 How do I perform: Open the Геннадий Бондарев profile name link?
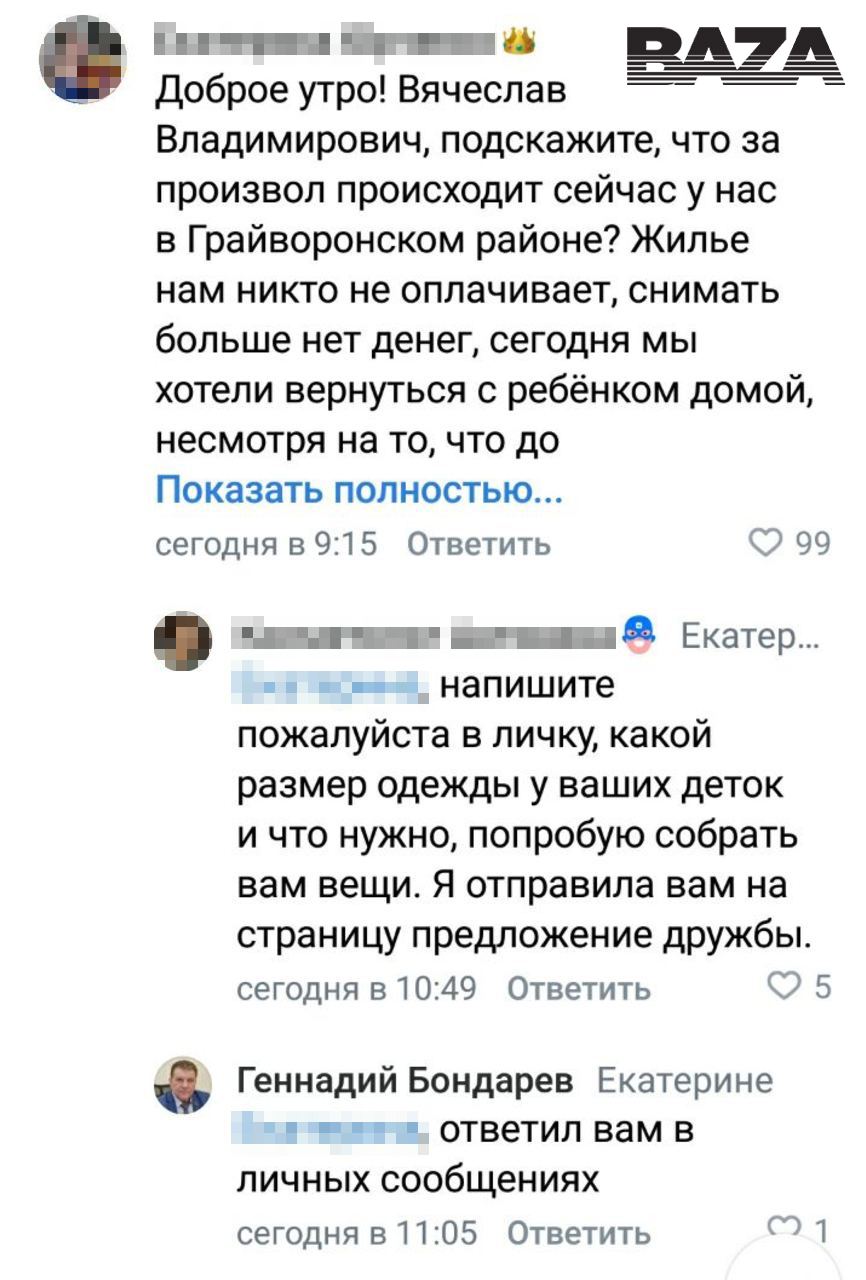[405, 1081]
